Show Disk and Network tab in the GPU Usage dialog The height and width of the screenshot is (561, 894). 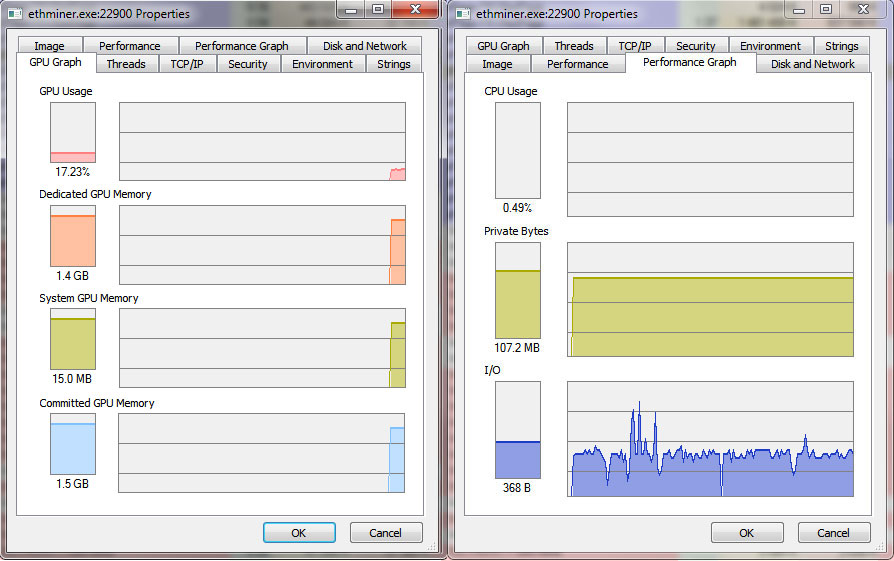[364, 46]
